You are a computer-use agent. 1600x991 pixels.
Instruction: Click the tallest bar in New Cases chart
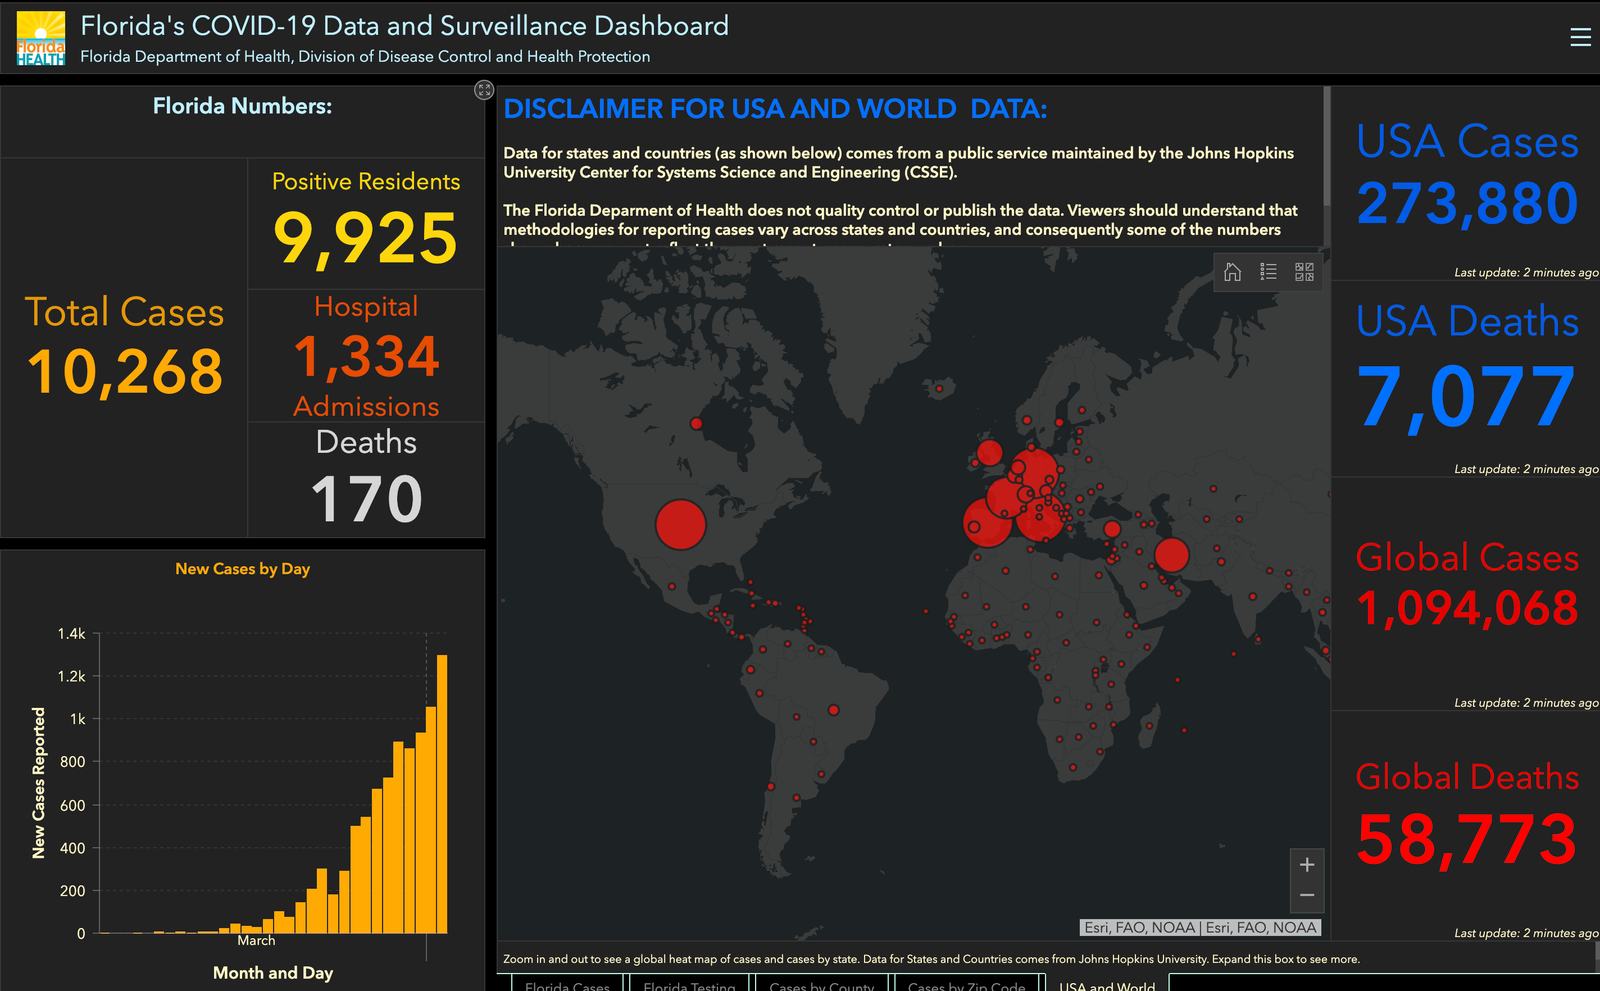(442, 794)
